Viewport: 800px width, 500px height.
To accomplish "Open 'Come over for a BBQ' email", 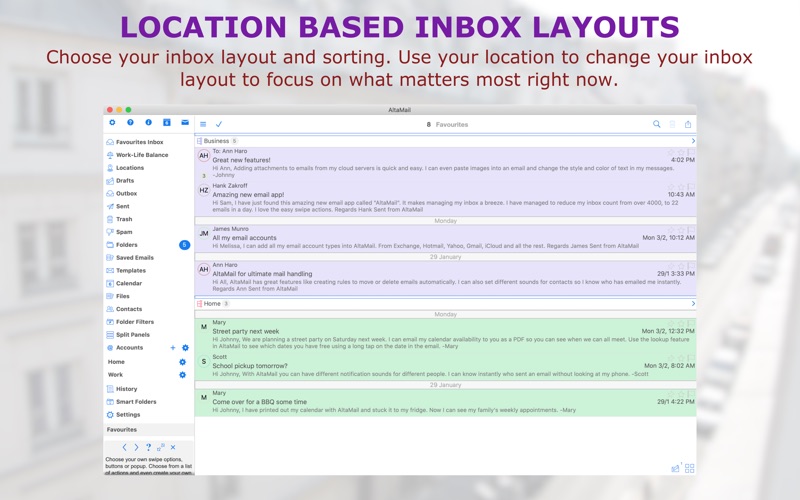I will 445,402.
